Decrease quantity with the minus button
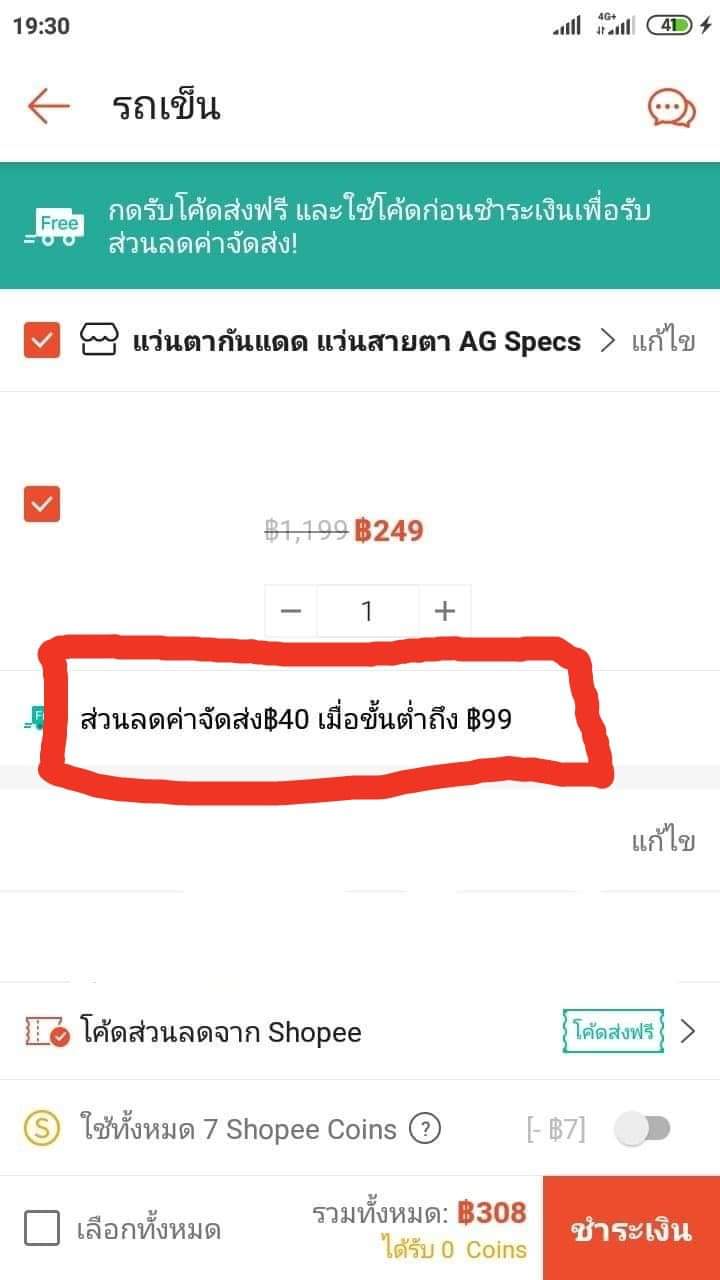The width and height of the screenshot is (720, 1280). 291,611
